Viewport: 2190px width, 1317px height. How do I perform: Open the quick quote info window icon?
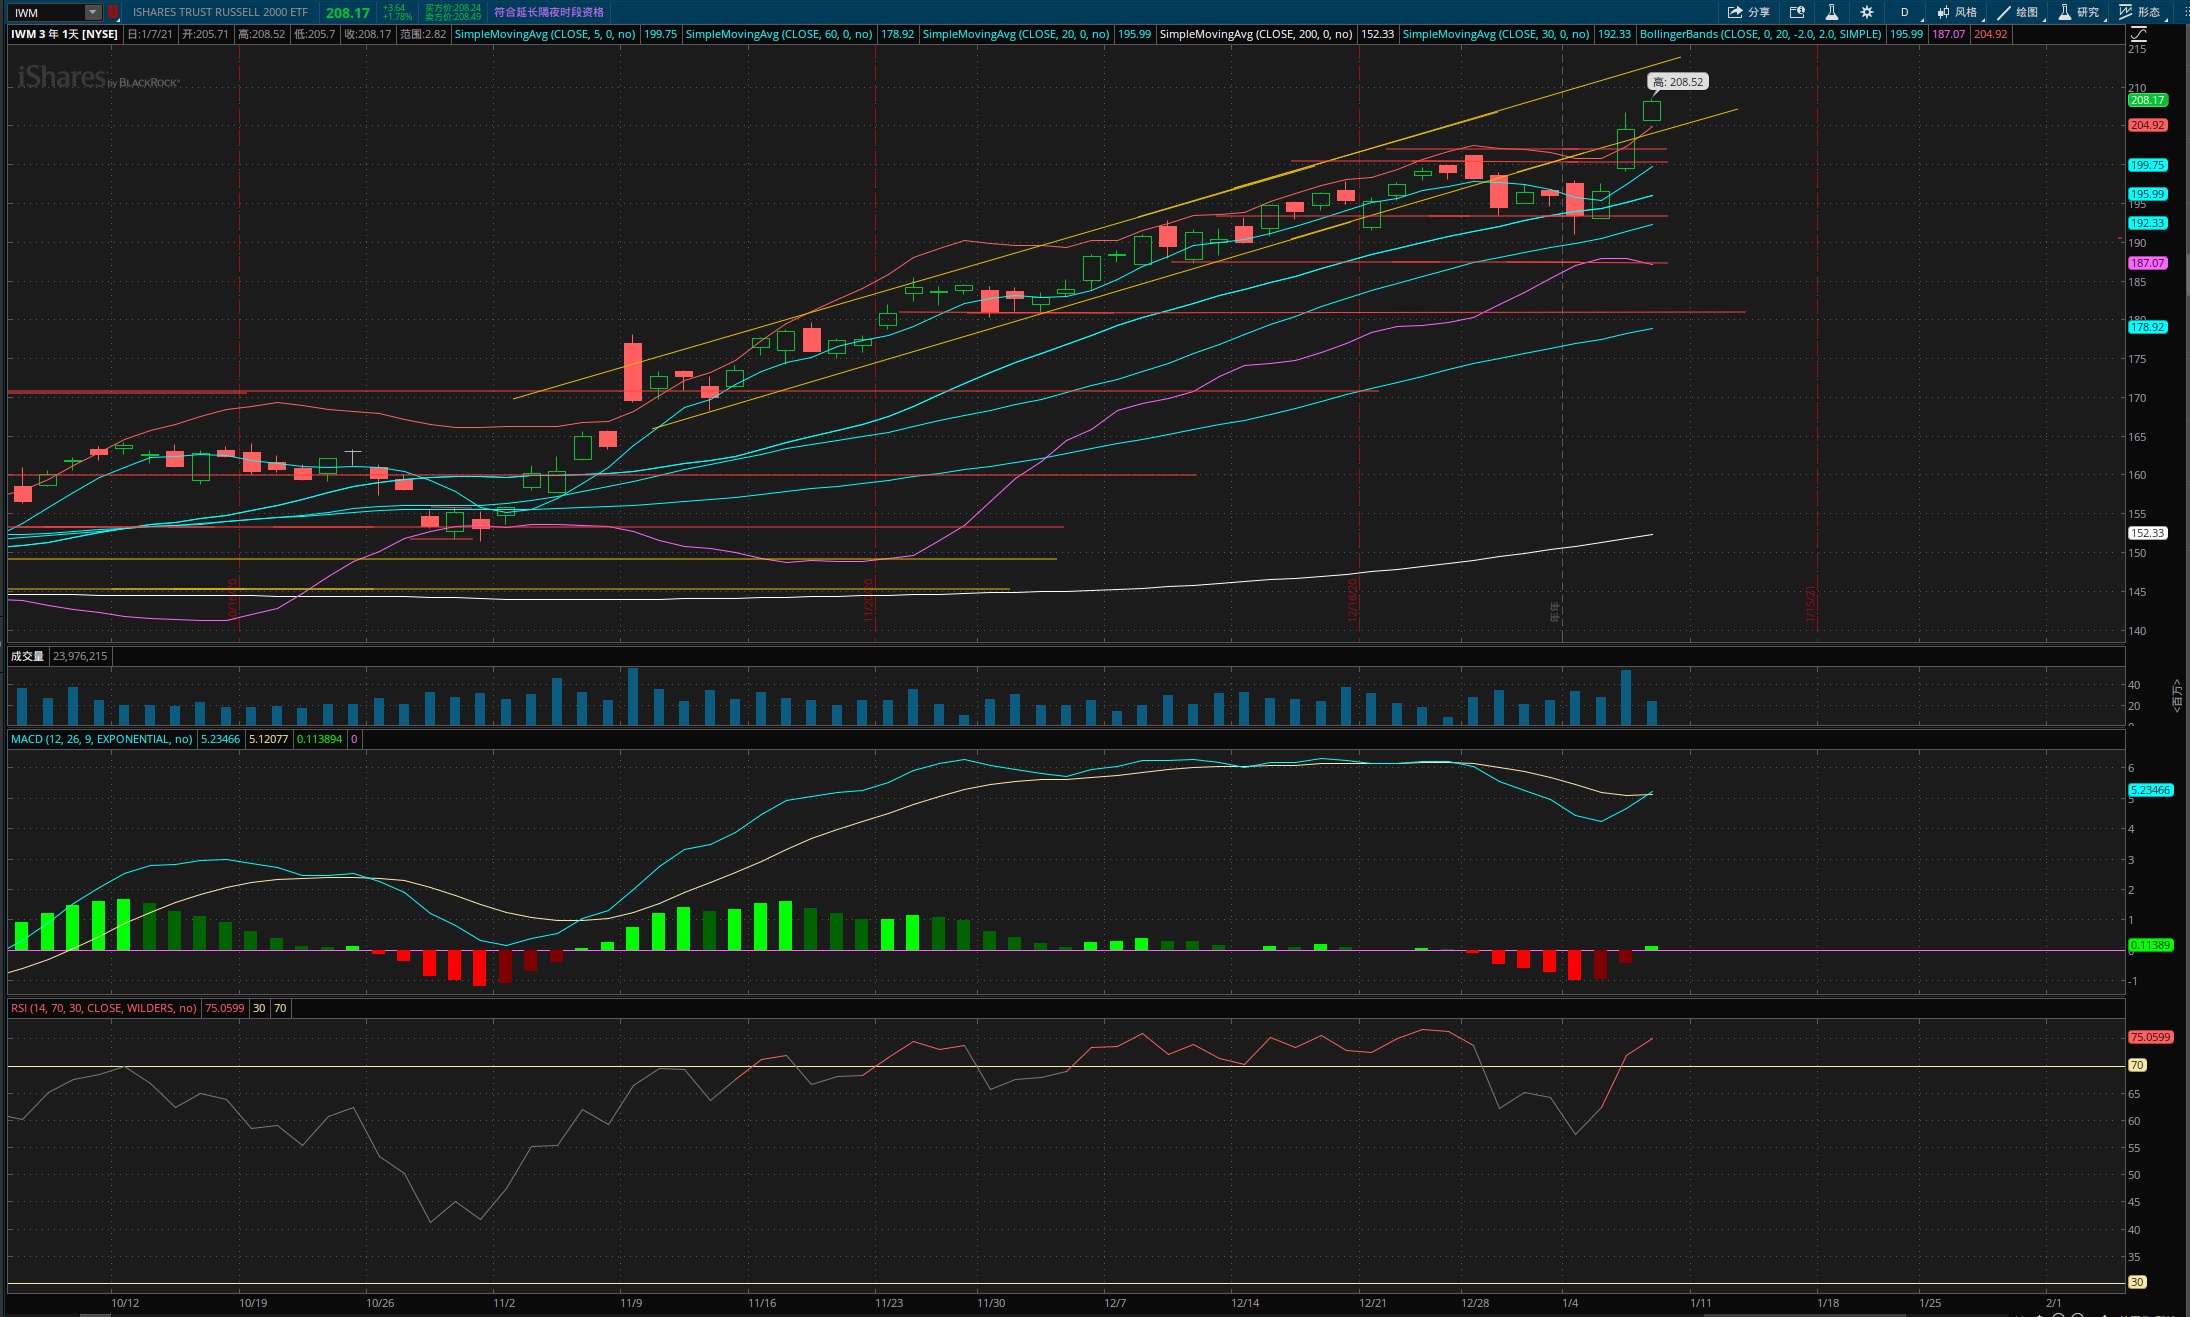click(1797, 12)
